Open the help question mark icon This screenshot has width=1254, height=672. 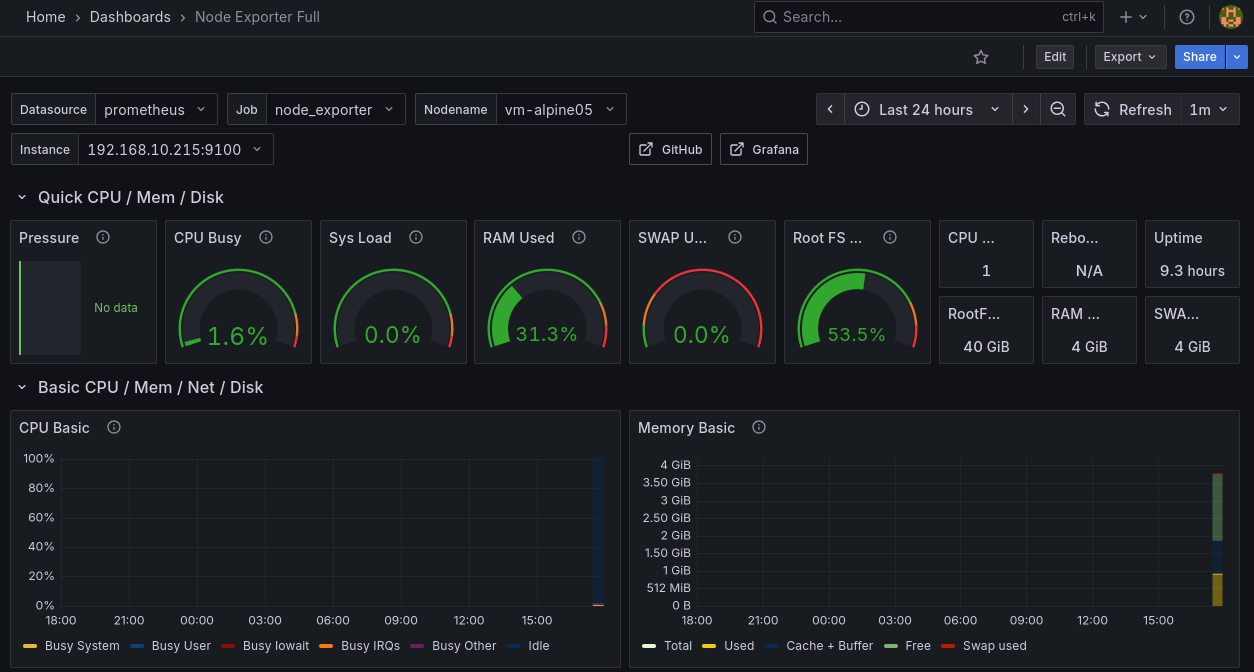[1187, 17]
